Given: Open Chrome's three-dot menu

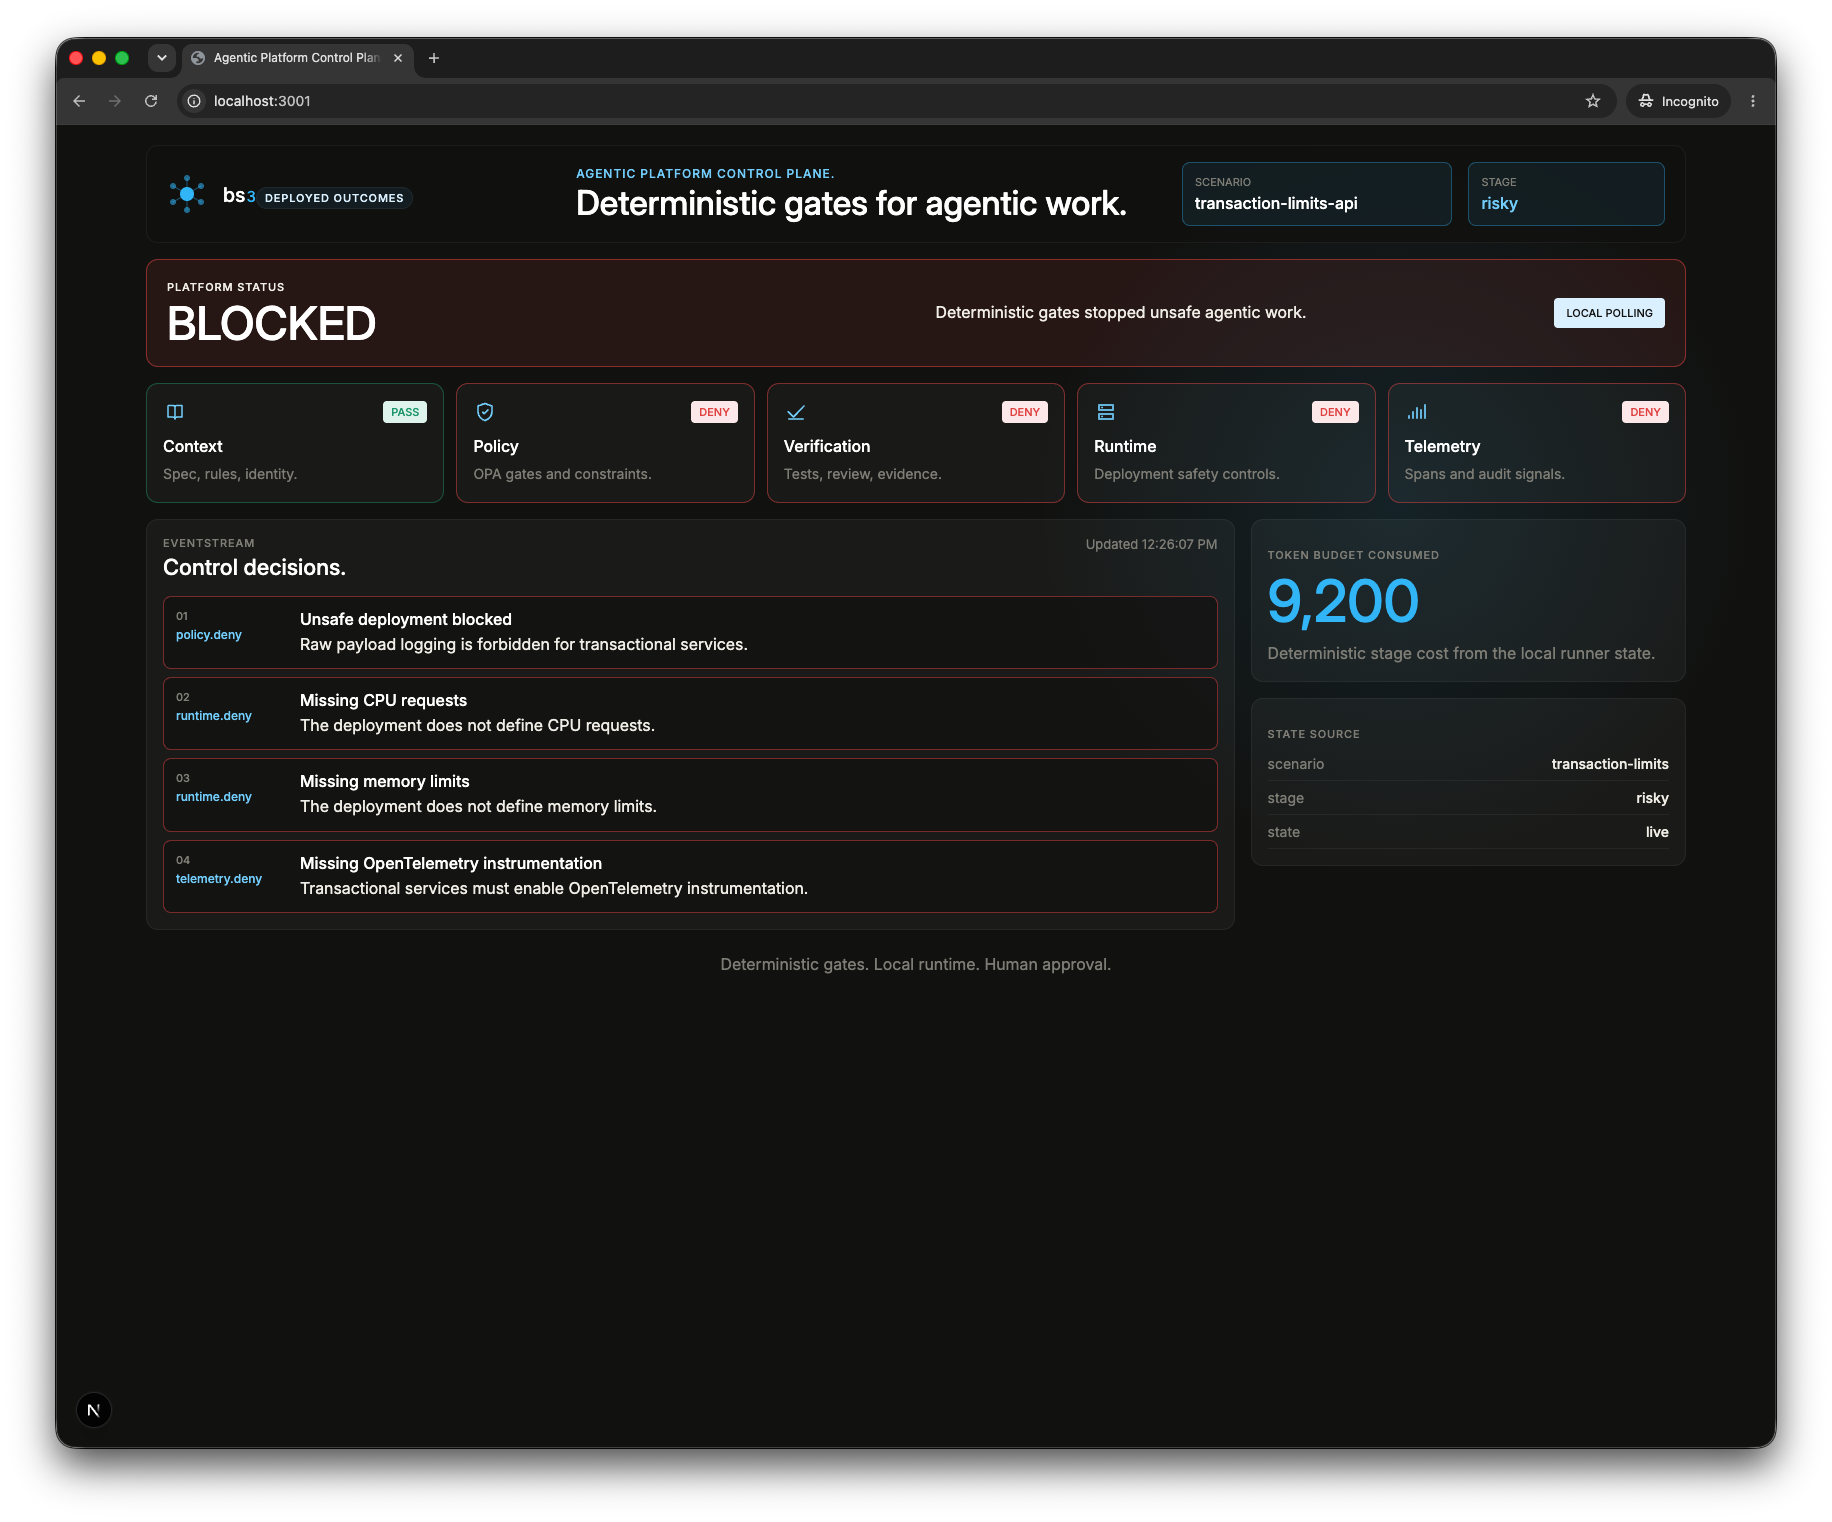Looking at the screenshot, I should pyautogui.click(x=1753, y=101).
